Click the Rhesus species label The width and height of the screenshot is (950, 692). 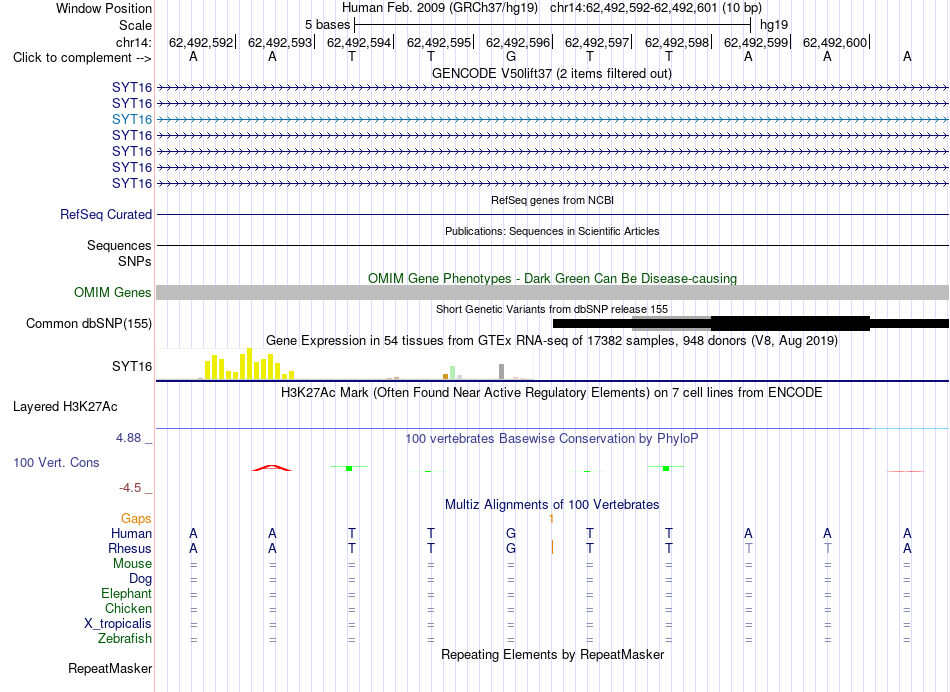click(x=130, y=548)
